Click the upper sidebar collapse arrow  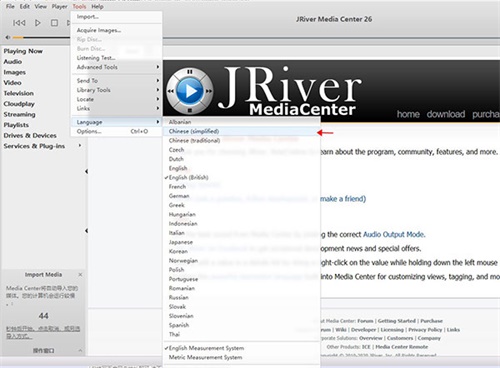(x=86, y=171)
